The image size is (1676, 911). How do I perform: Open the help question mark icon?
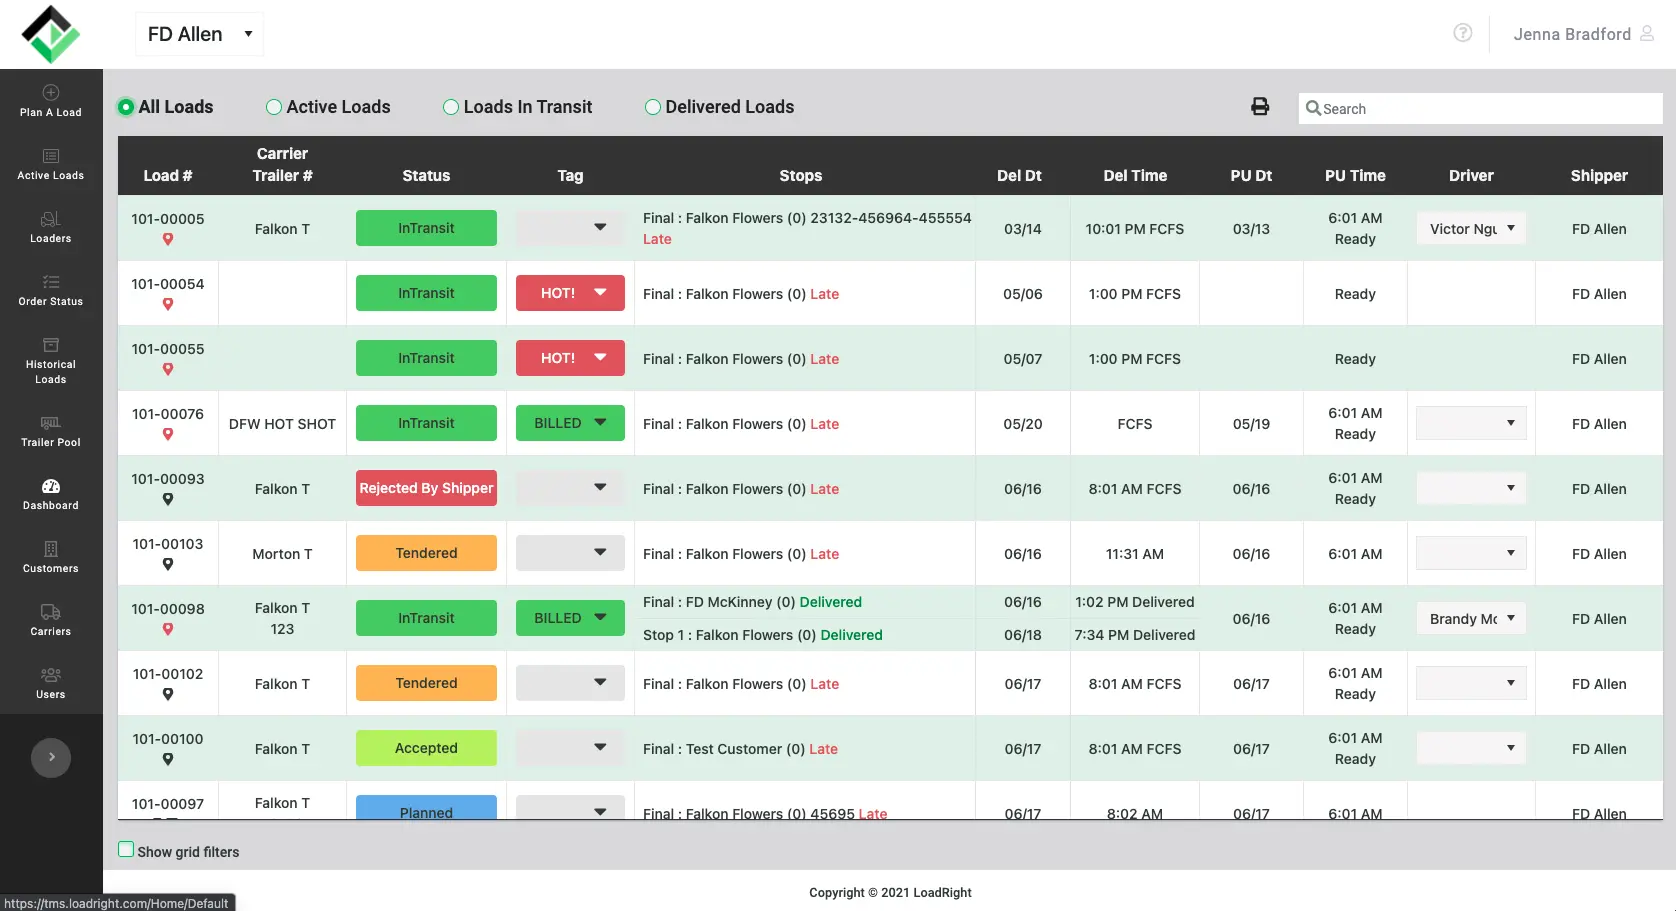coord(1462,32)
